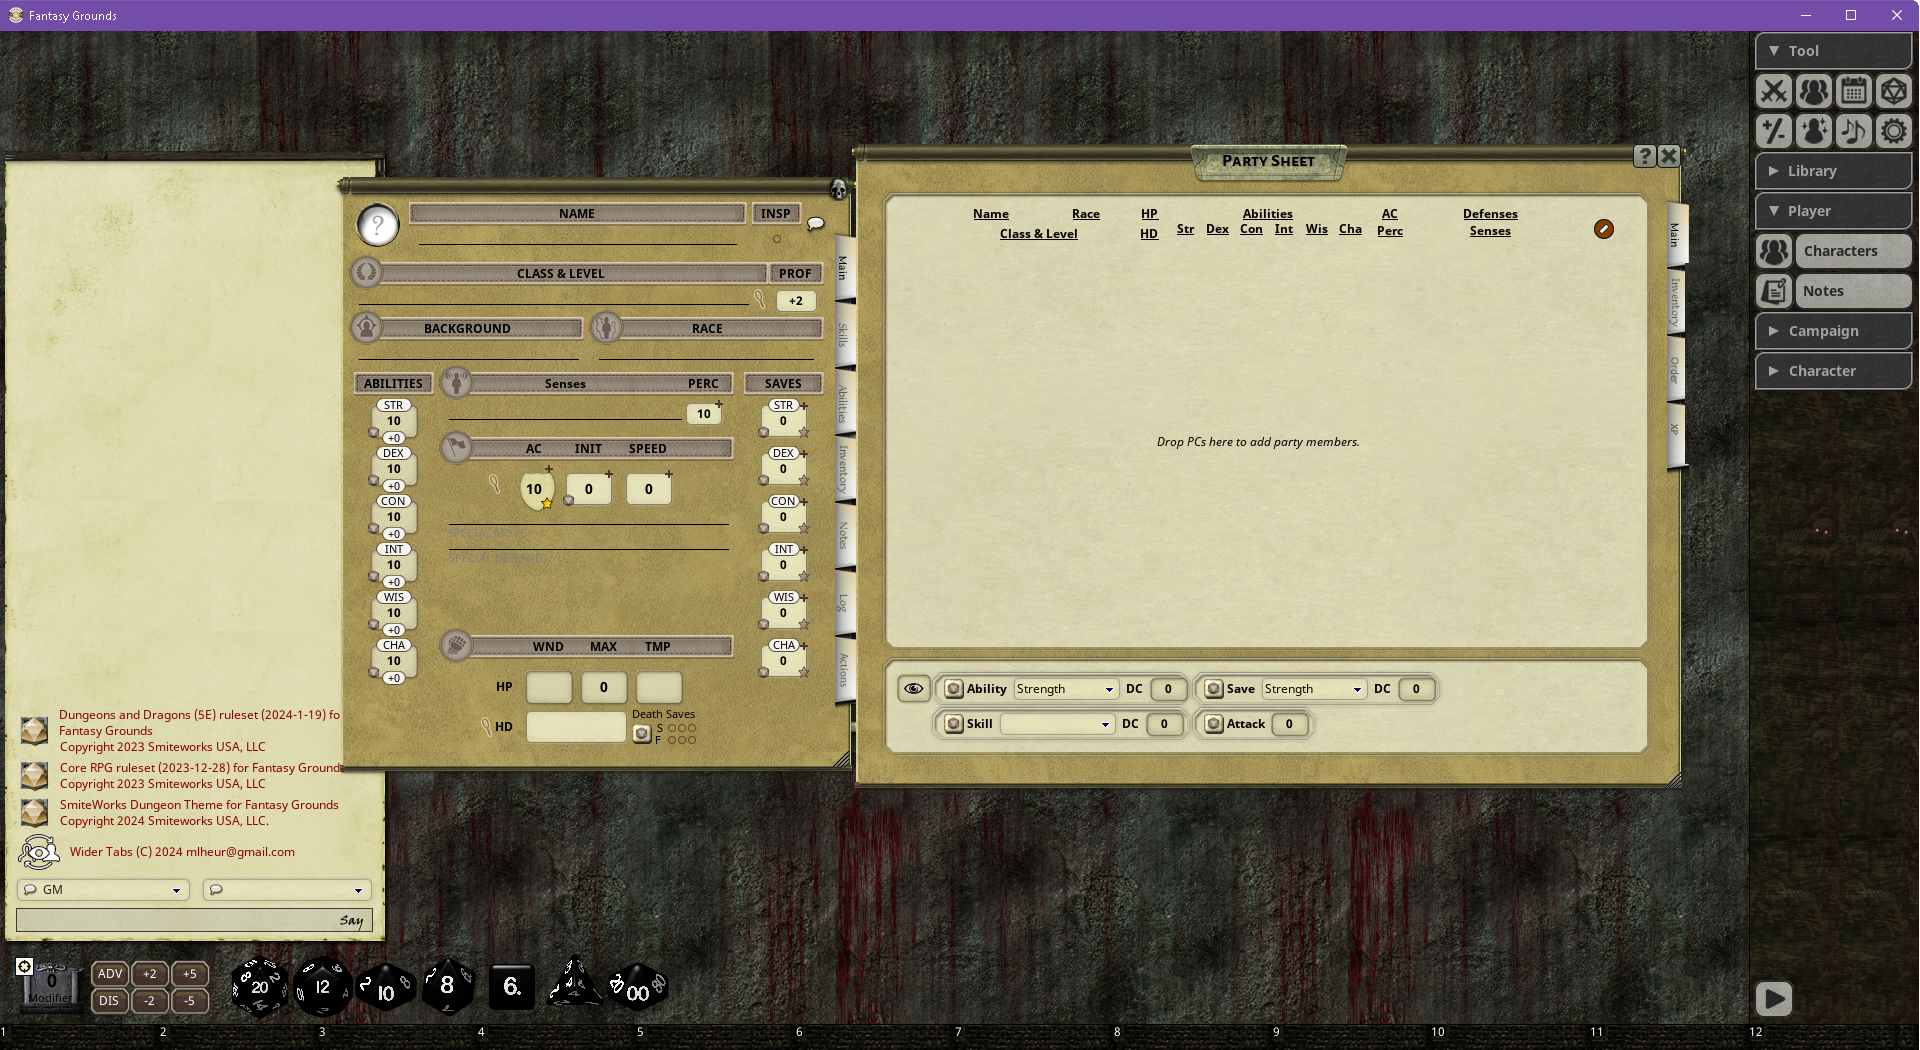The width and height of the screenshot is (1920, 1050).
Task: Click the character NAME field
Action: pos(577,234)
